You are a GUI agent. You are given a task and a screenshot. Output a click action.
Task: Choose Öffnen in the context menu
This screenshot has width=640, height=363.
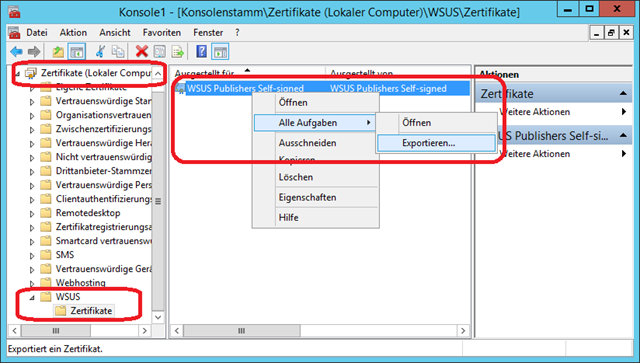316,102
